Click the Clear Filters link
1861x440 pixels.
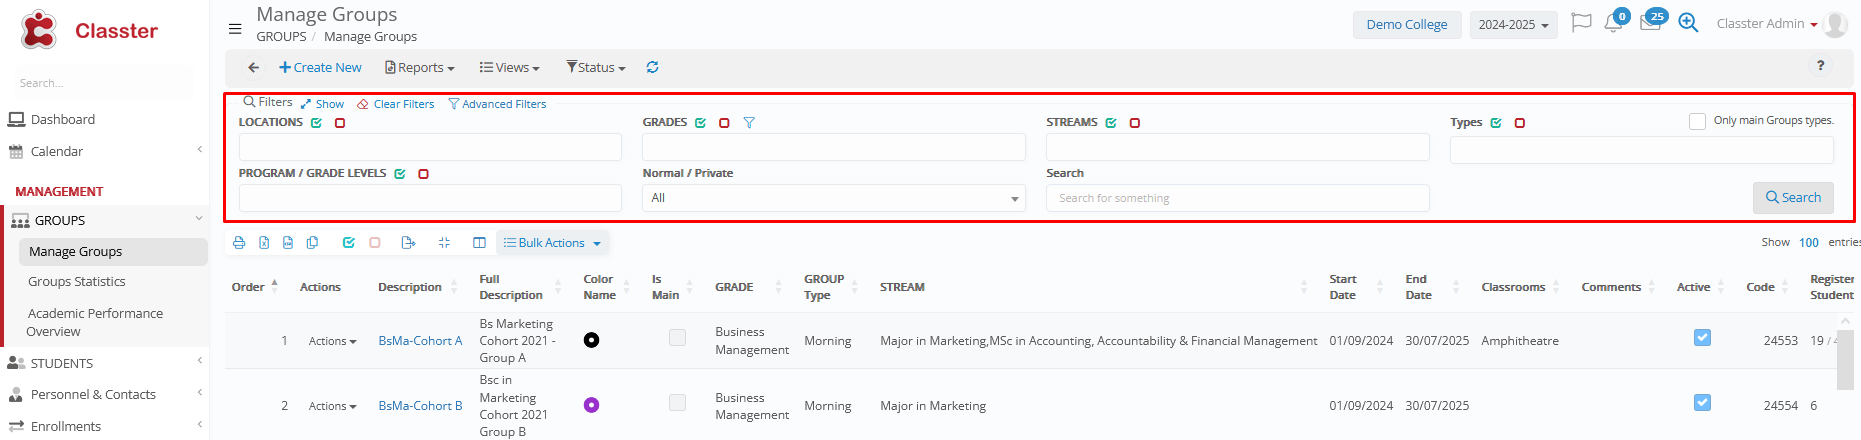coord(396,104)
